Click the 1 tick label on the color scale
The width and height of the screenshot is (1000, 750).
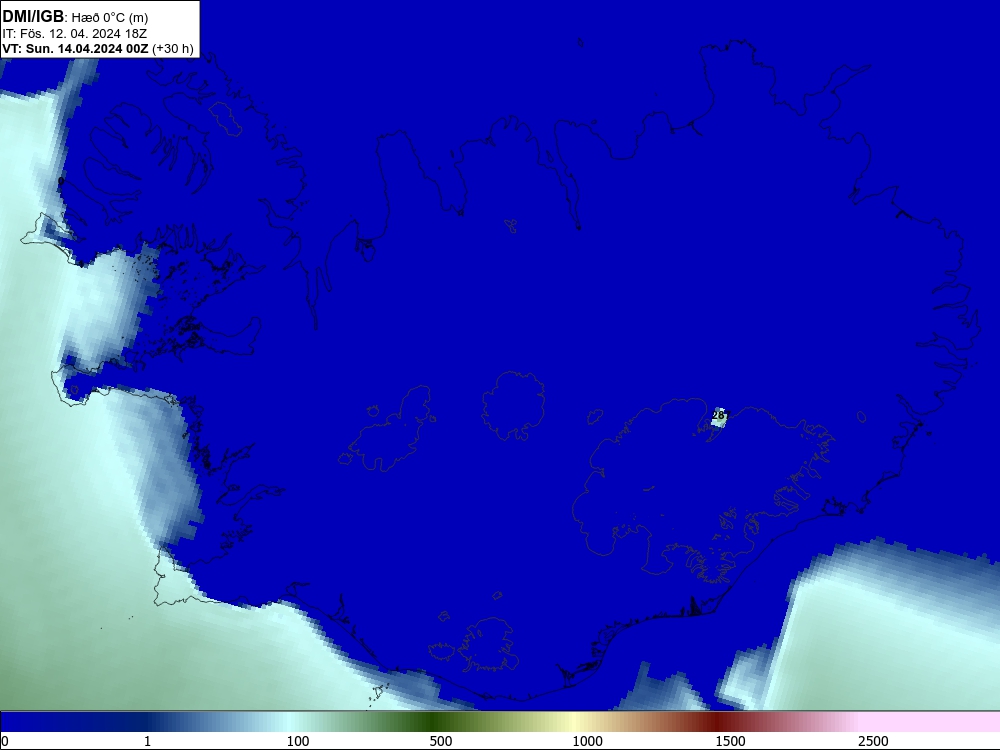point(147,740)
